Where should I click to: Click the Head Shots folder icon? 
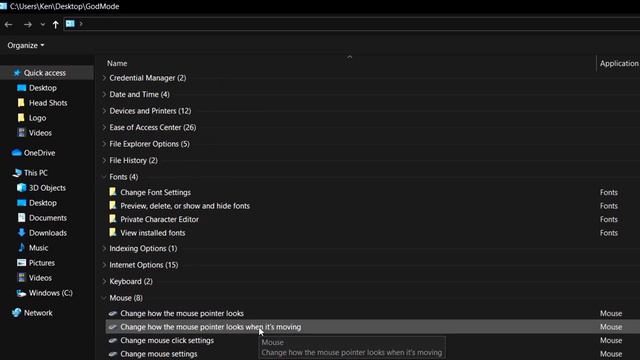click(21, 102)
